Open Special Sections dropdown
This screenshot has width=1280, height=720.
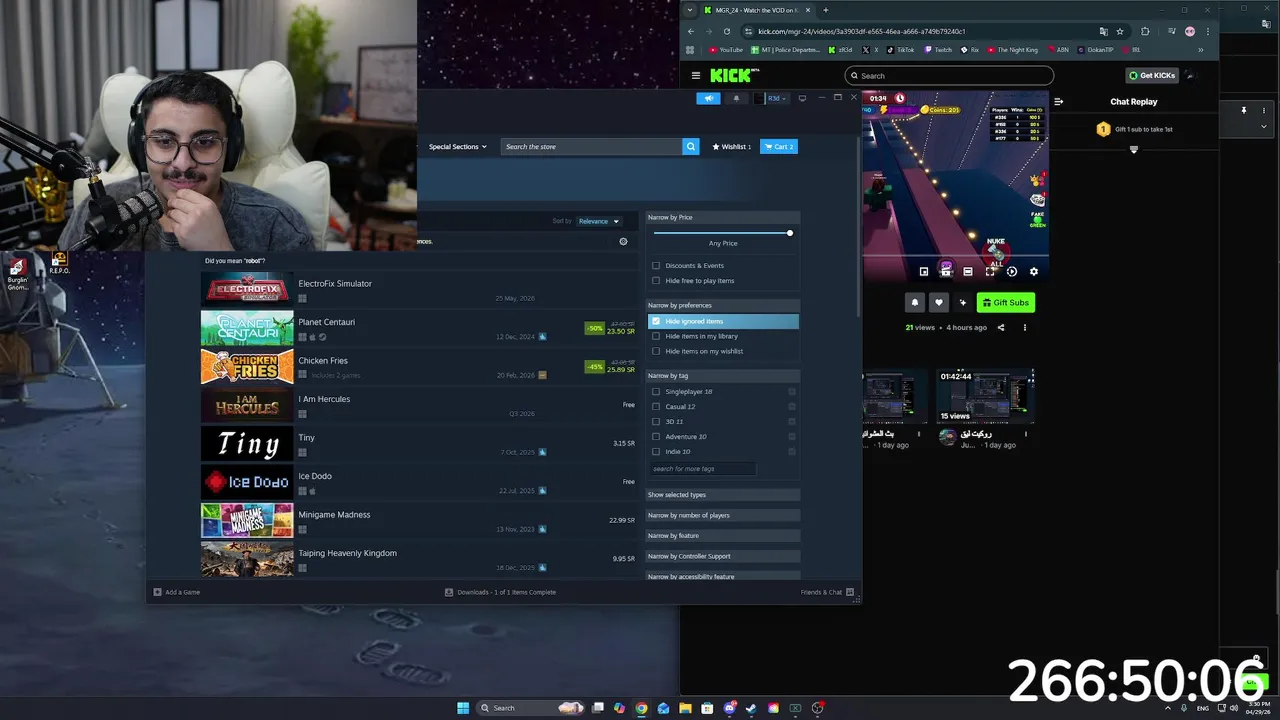[457, 146]
